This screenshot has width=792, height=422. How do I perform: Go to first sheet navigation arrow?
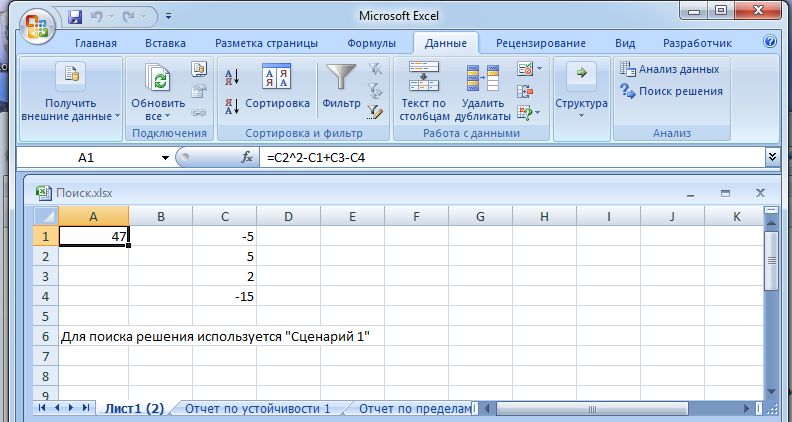42,407
